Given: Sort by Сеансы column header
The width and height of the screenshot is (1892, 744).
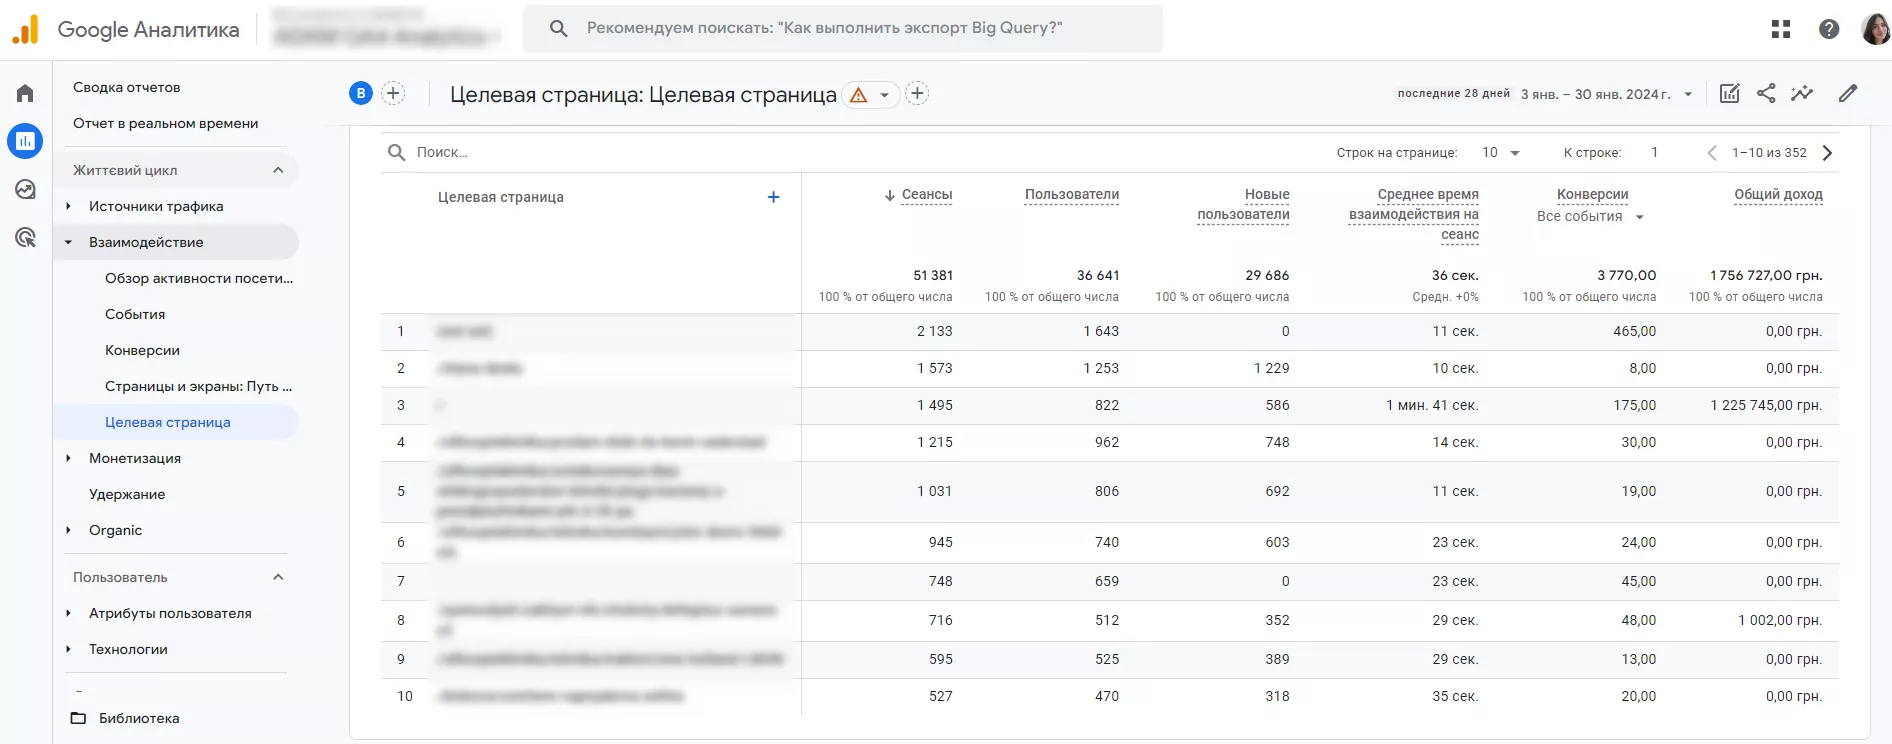Looking at the screenshot, I should pyautogui.click(x=927, y=195).
